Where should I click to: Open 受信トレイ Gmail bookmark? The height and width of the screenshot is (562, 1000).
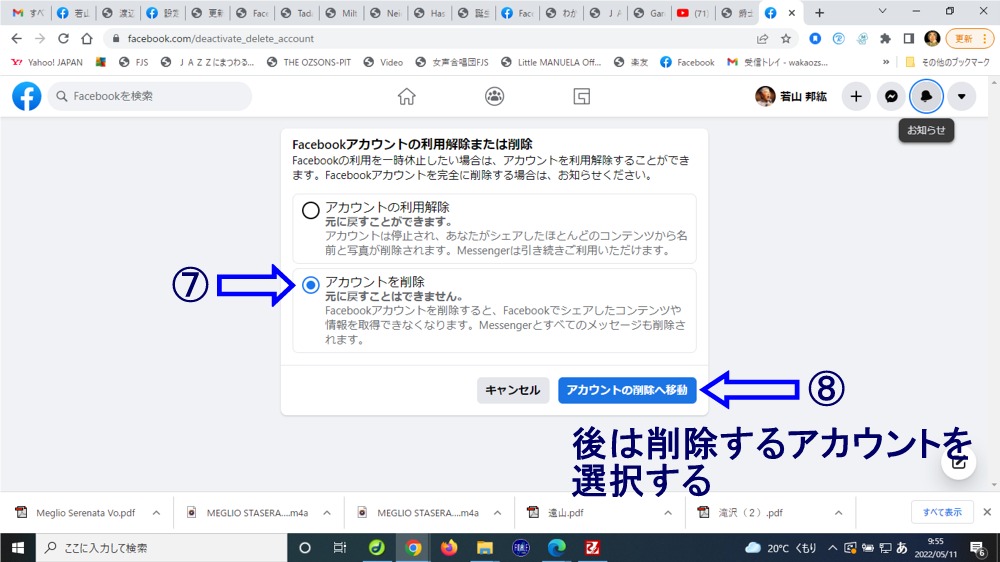(x=777, y=62)
